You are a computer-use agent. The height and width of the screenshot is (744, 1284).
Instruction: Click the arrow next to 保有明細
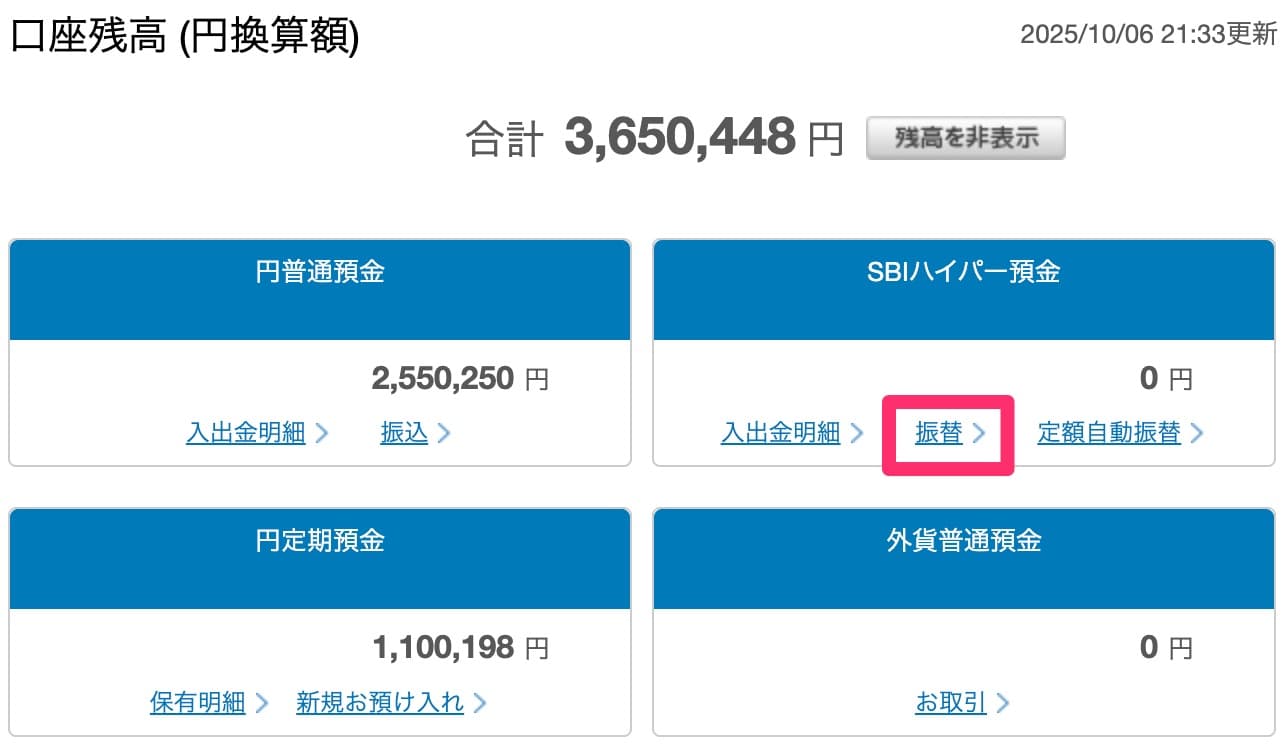point(262,703)
